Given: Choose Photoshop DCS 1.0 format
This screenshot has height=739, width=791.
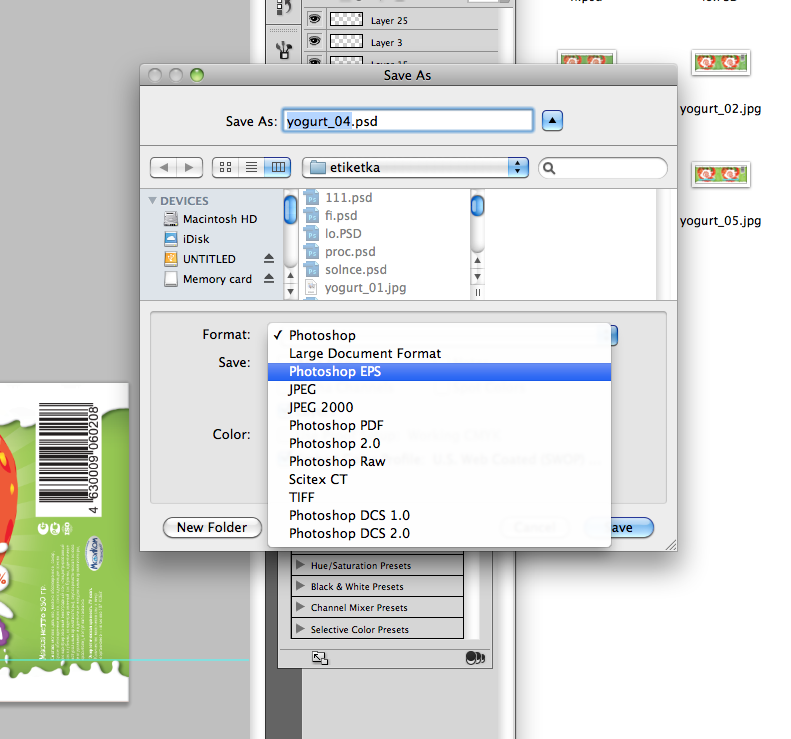Looking at the screenshot, I should tap(439, 516).
